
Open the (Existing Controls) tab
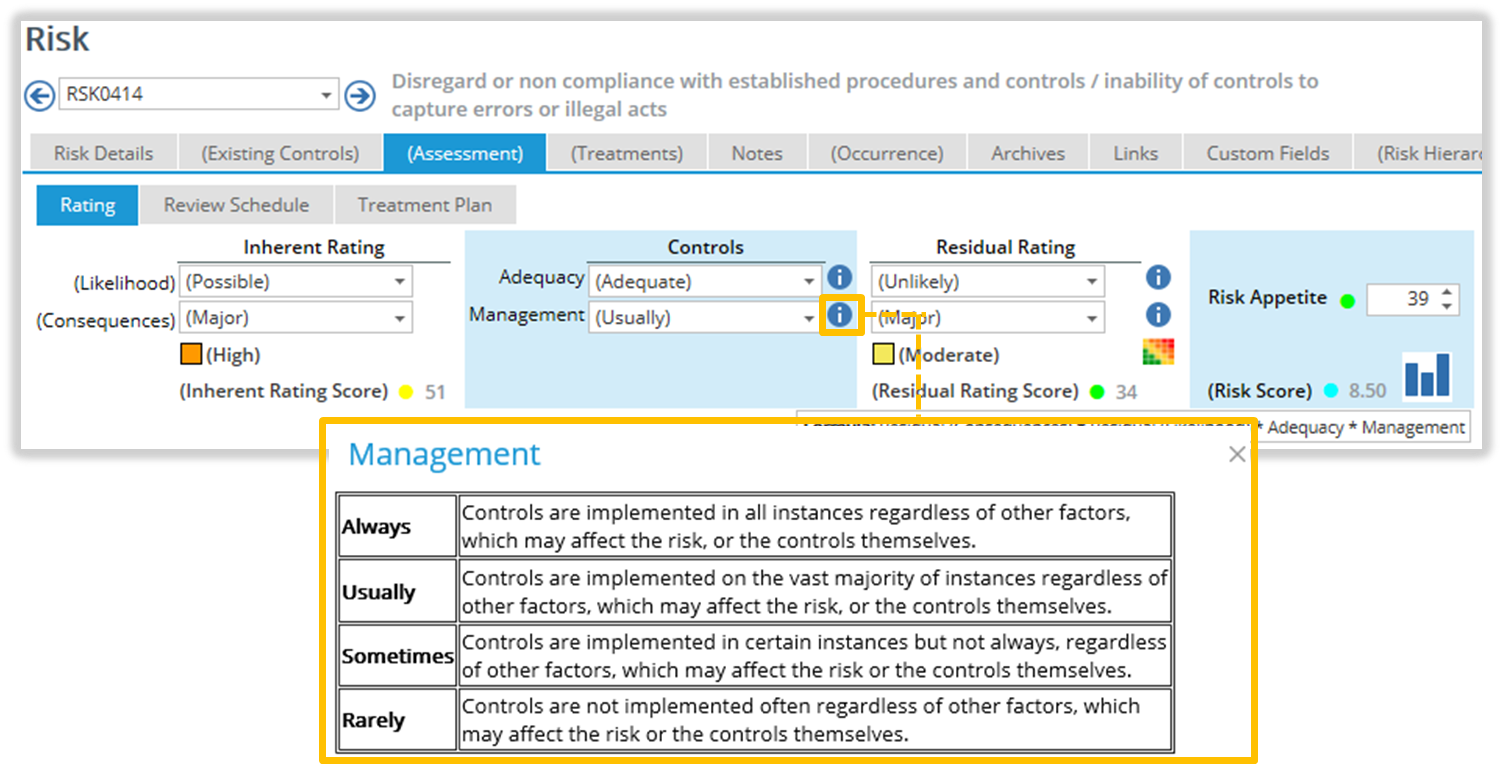coord(280,153)
